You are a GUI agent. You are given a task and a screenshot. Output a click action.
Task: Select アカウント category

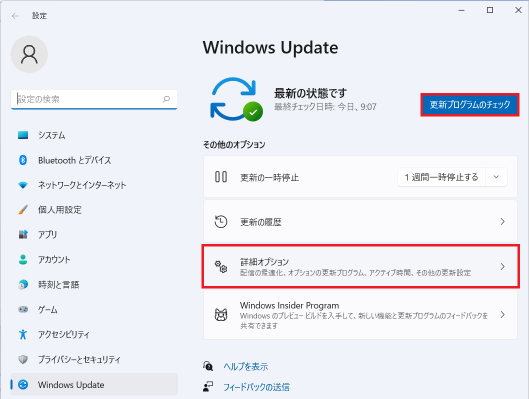click(x=94, y=259)
